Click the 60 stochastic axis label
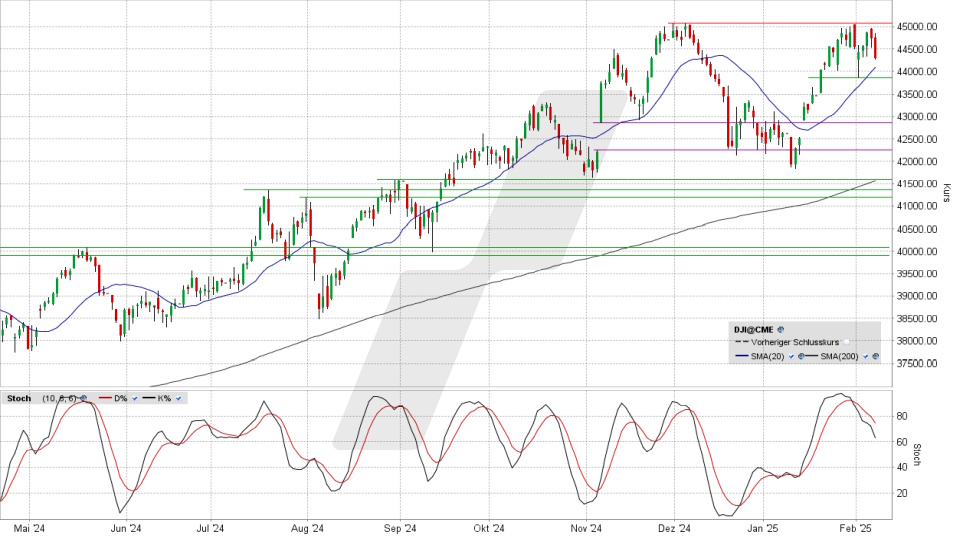This screenshot has width=960, height=540. pos(902,442)
